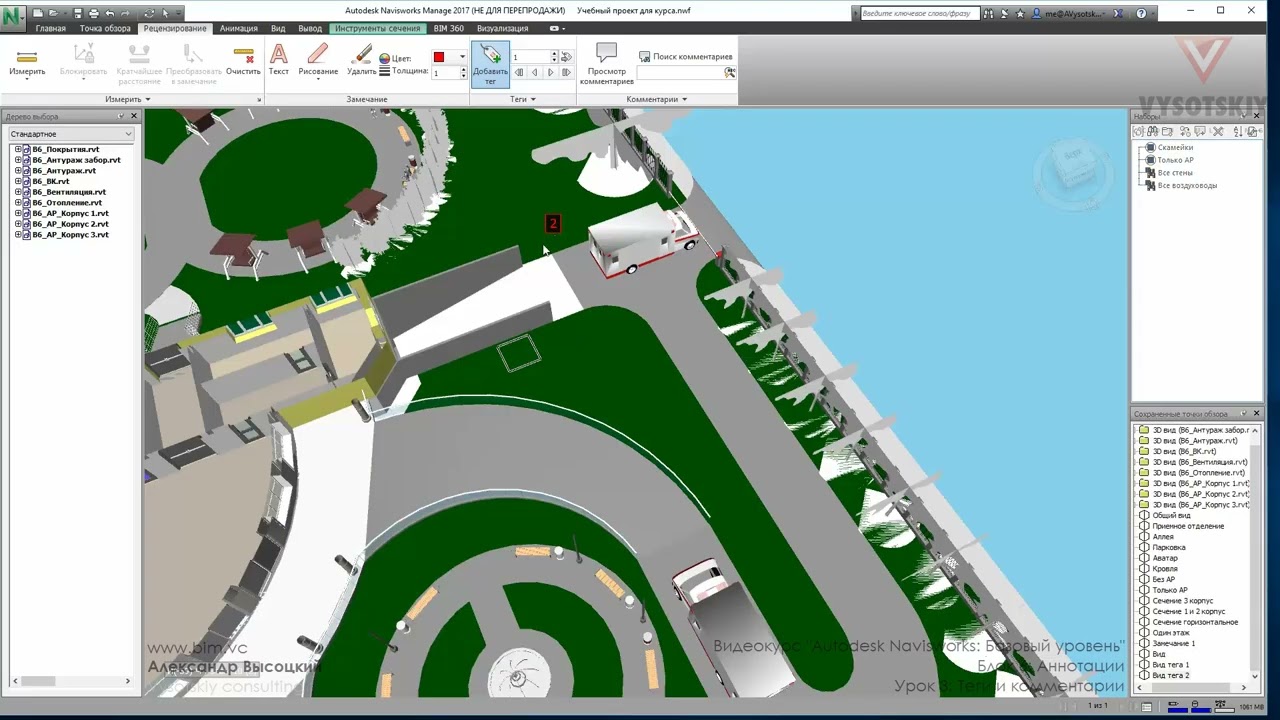Click the tag ID number field
The width and height of the screenshot is (1280, 720).
[x=530, y=57]
